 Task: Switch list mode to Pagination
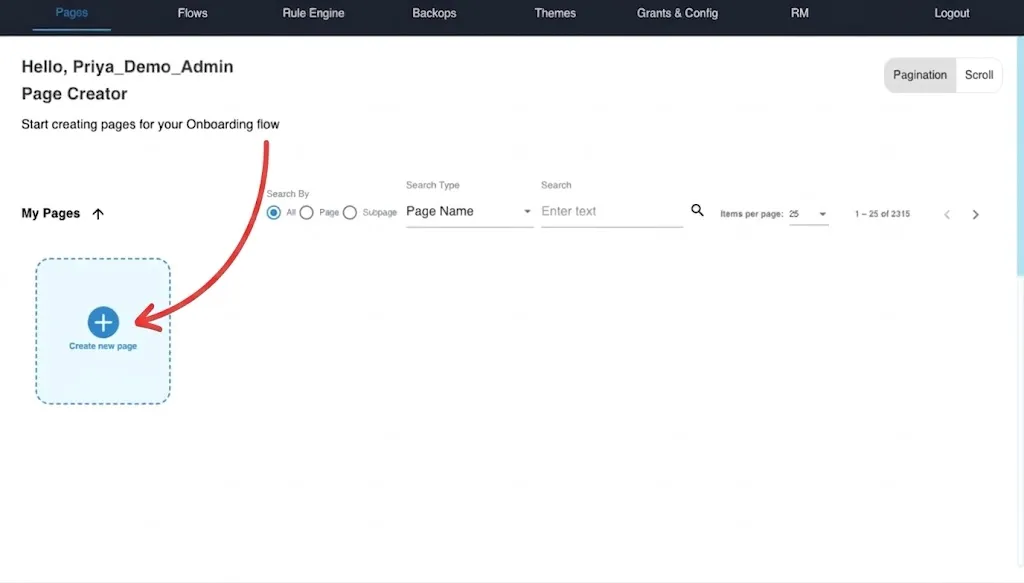pos(920,75)
